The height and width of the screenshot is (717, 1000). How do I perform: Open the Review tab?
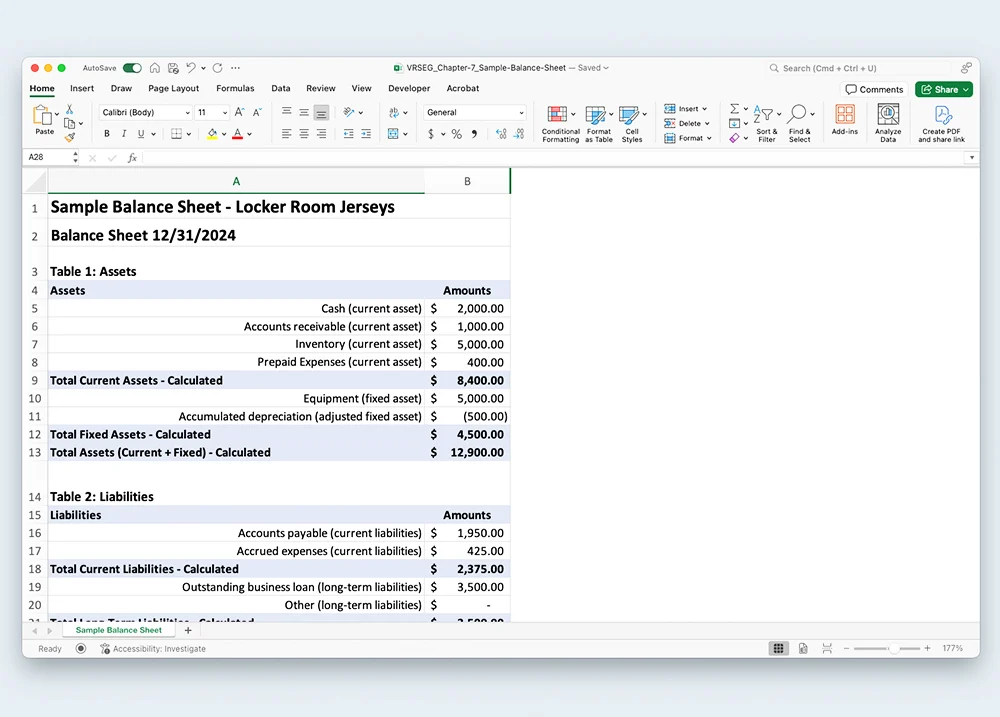pyautogui.click(x=321, y=89)
